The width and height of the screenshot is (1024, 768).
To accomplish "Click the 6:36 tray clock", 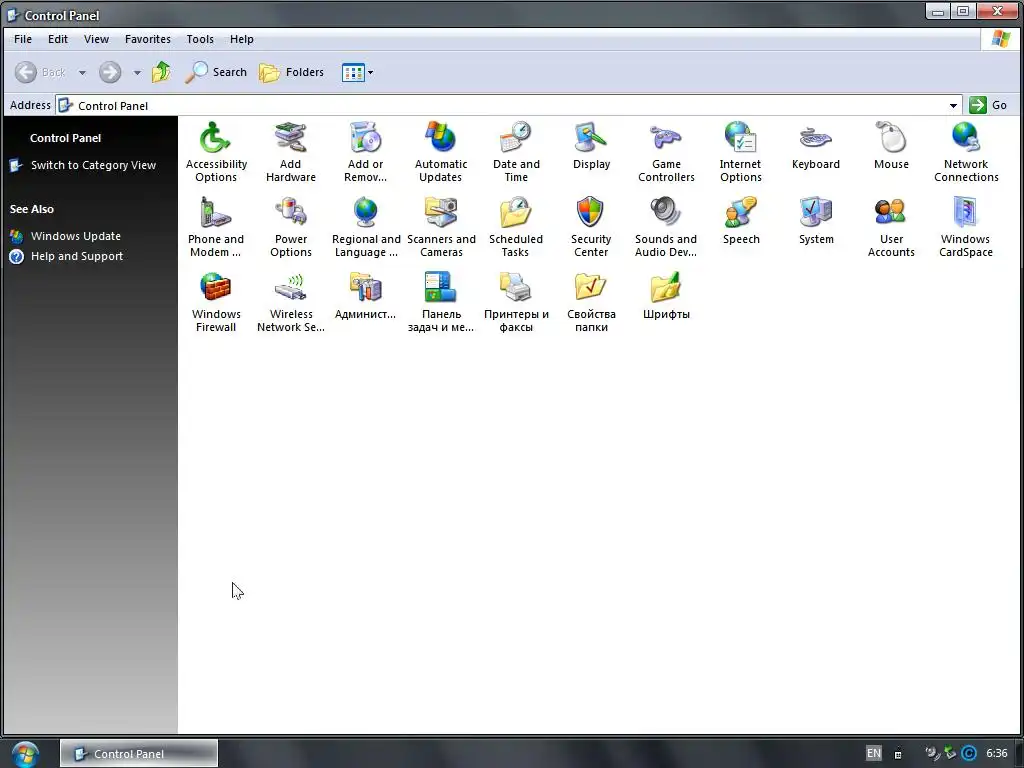I will 997,753.
